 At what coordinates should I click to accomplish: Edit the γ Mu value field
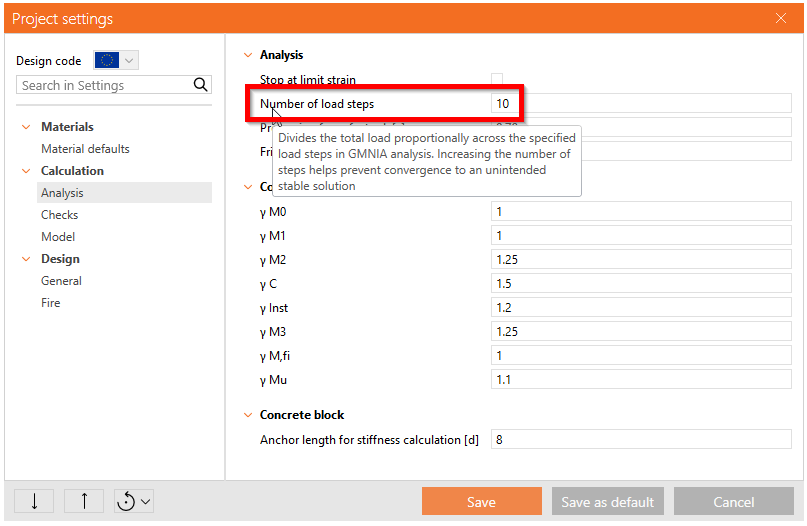(641, 380)
